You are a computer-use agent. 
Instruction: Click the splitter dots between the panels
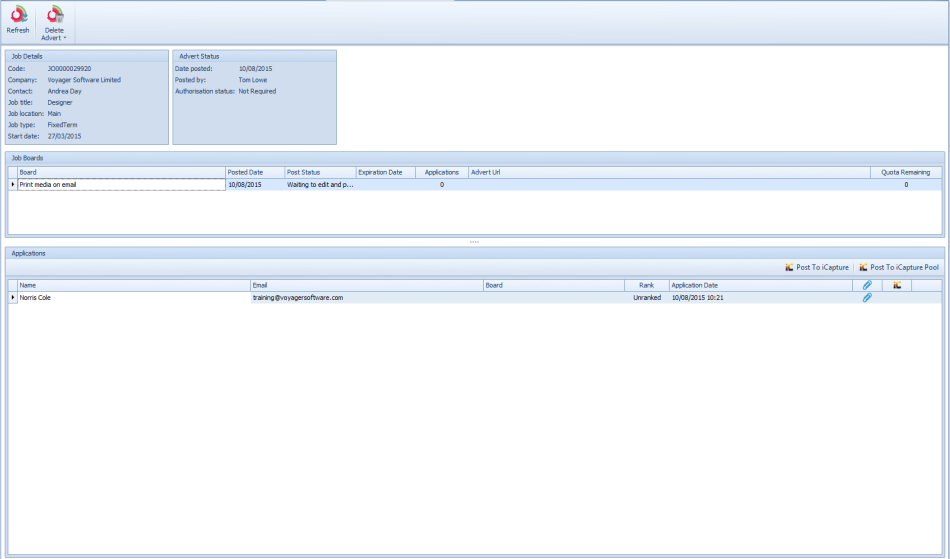click(475, 242)
